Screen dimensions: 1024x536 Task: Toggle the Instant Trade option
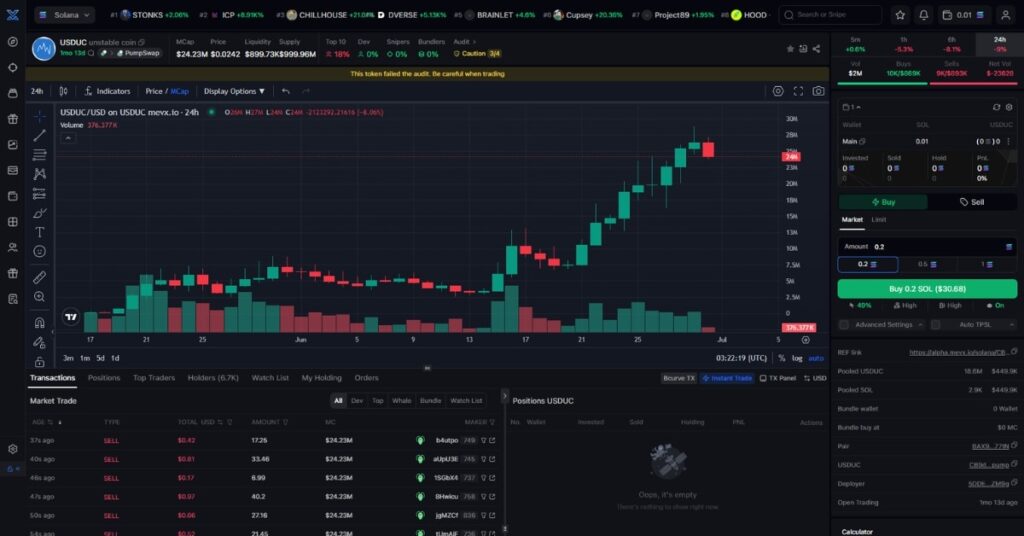tap(727, 378)
